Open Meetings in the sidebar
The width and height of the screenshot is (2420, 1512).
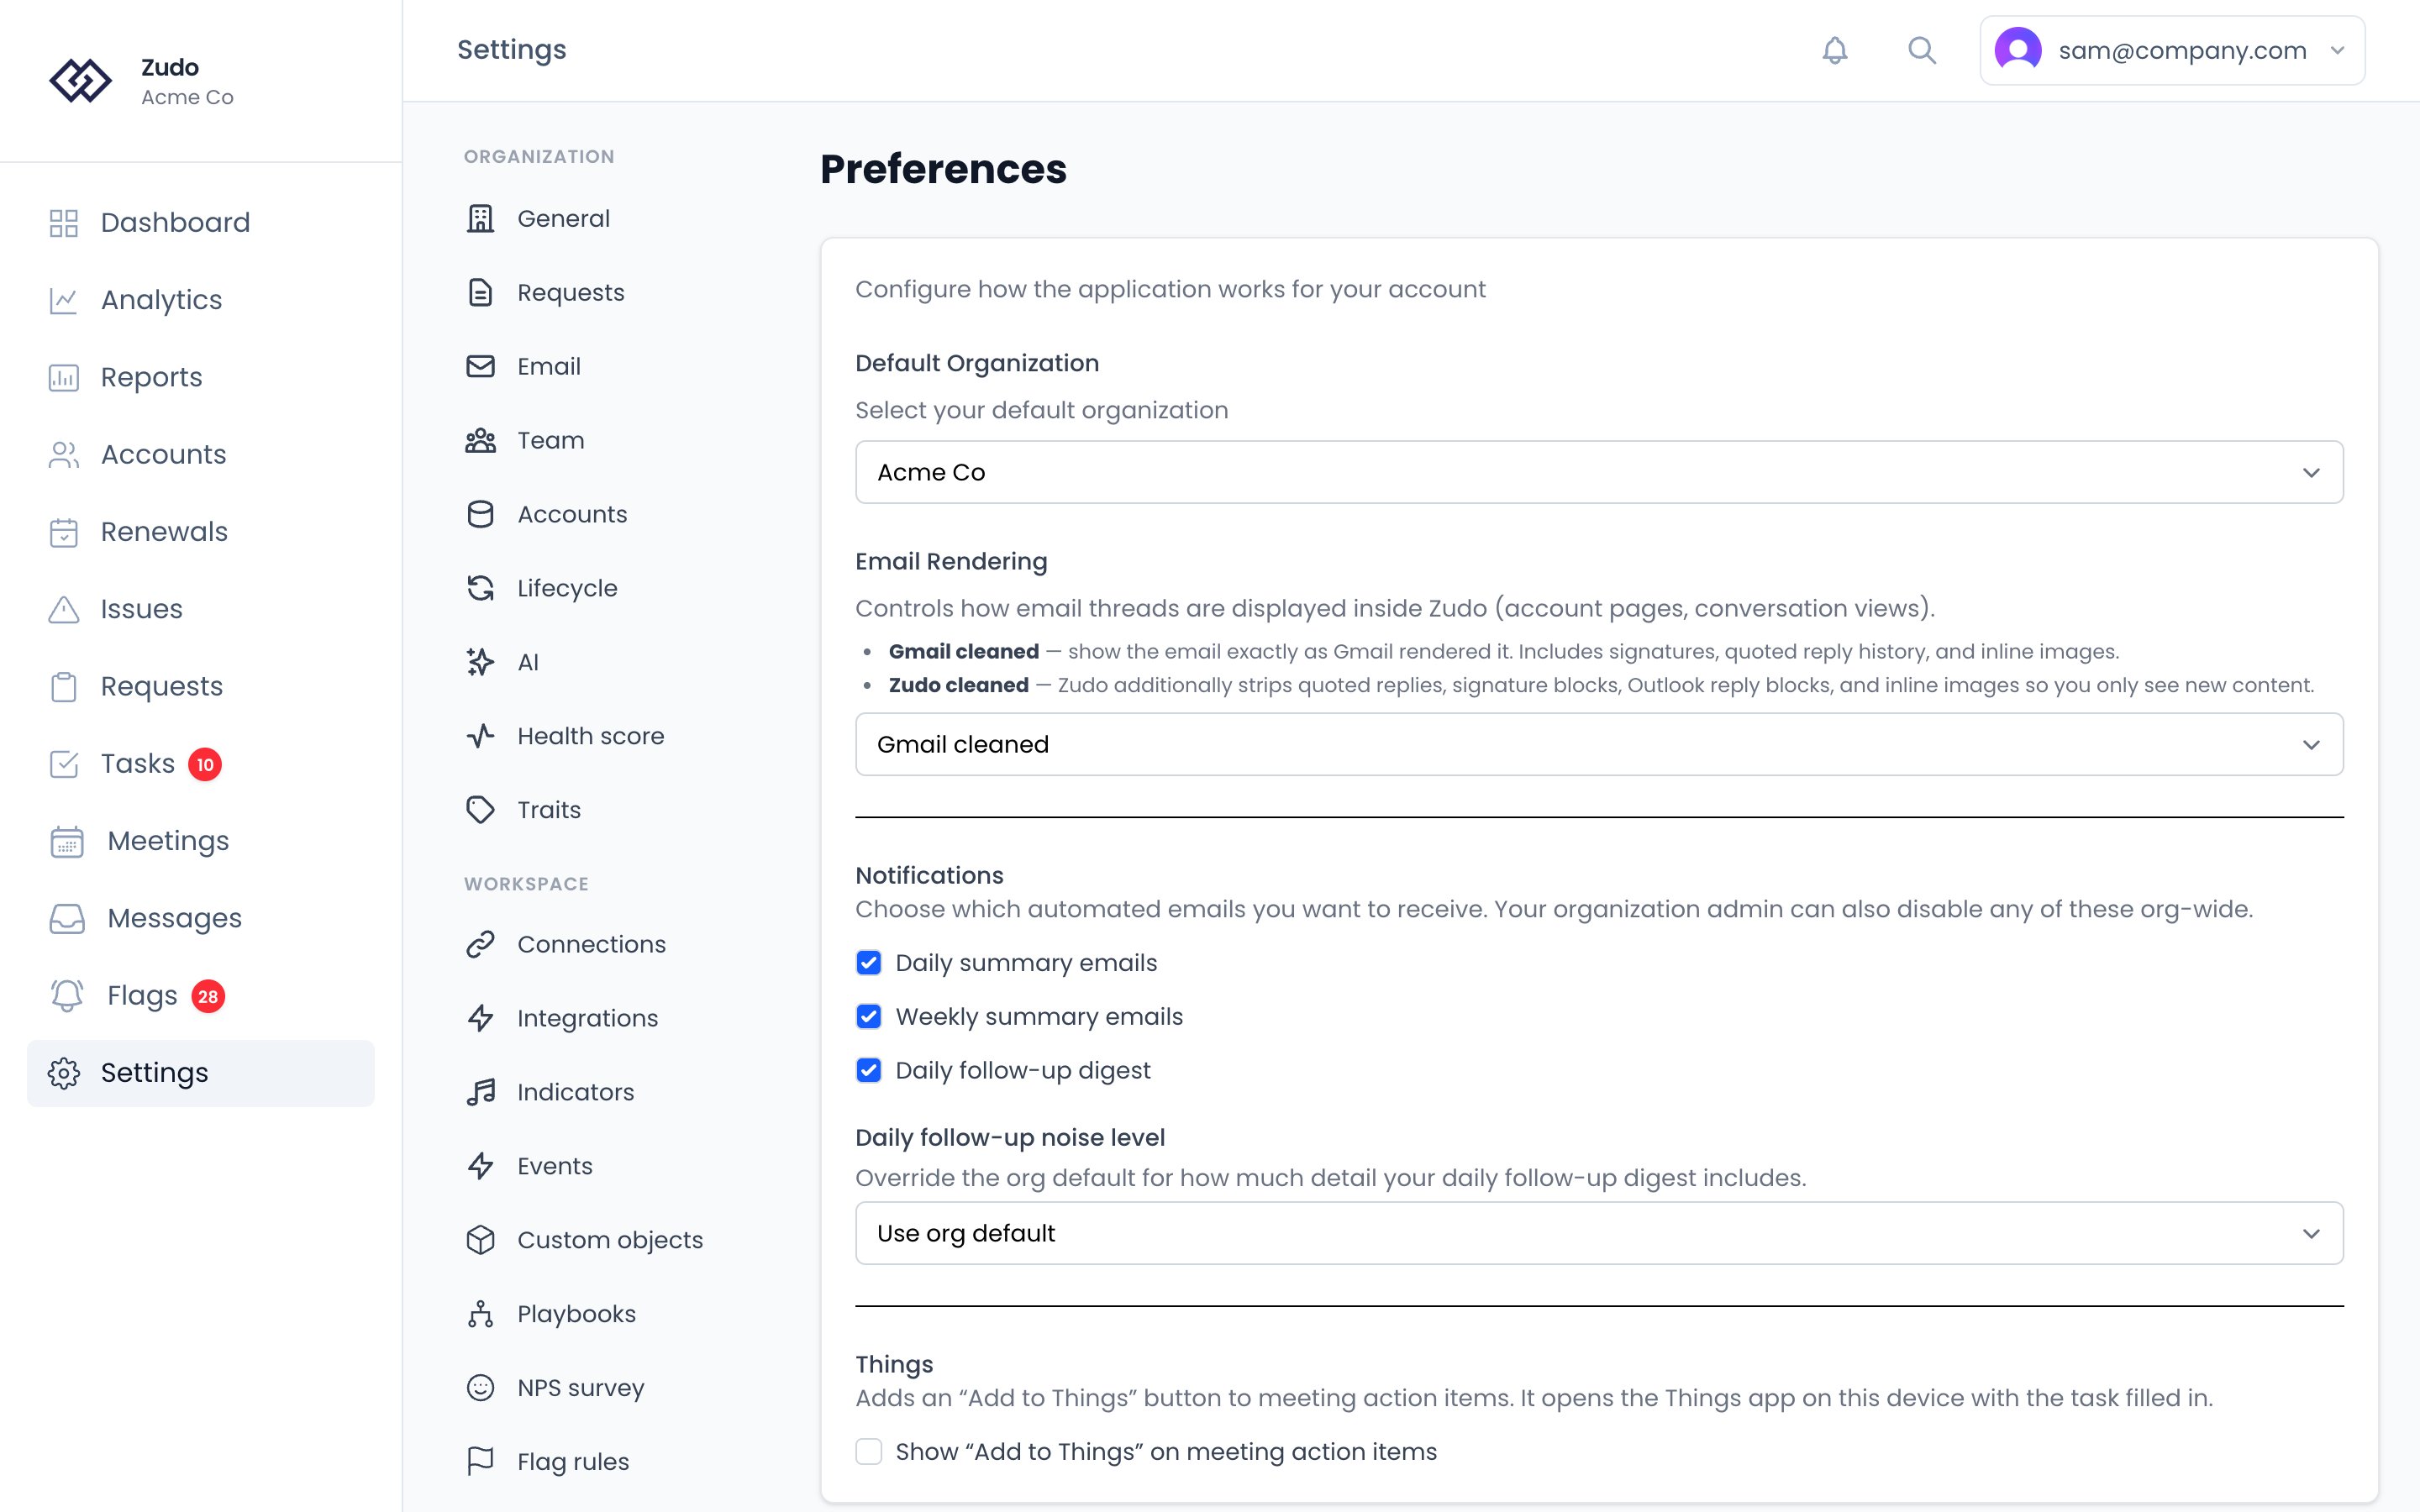(x=200, y=841)
